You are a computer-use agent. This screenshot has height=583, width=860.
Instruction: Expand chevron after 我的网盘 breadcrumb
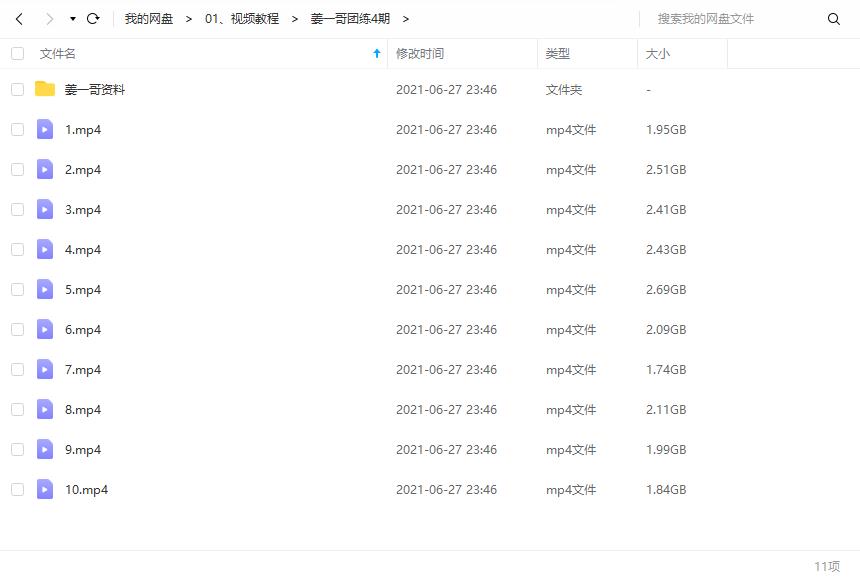point(189,19)
